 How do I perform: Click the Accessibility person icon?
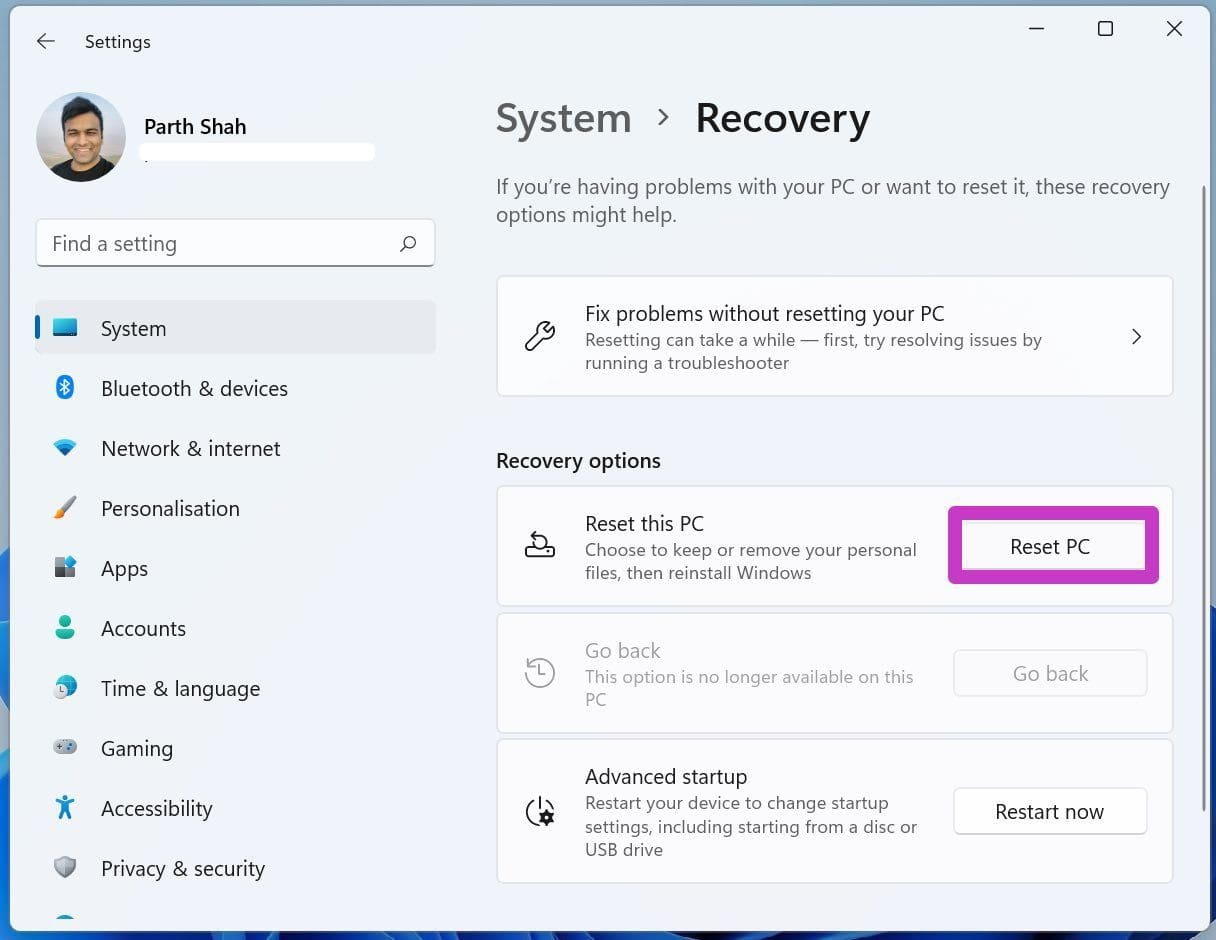click(65, 808)
